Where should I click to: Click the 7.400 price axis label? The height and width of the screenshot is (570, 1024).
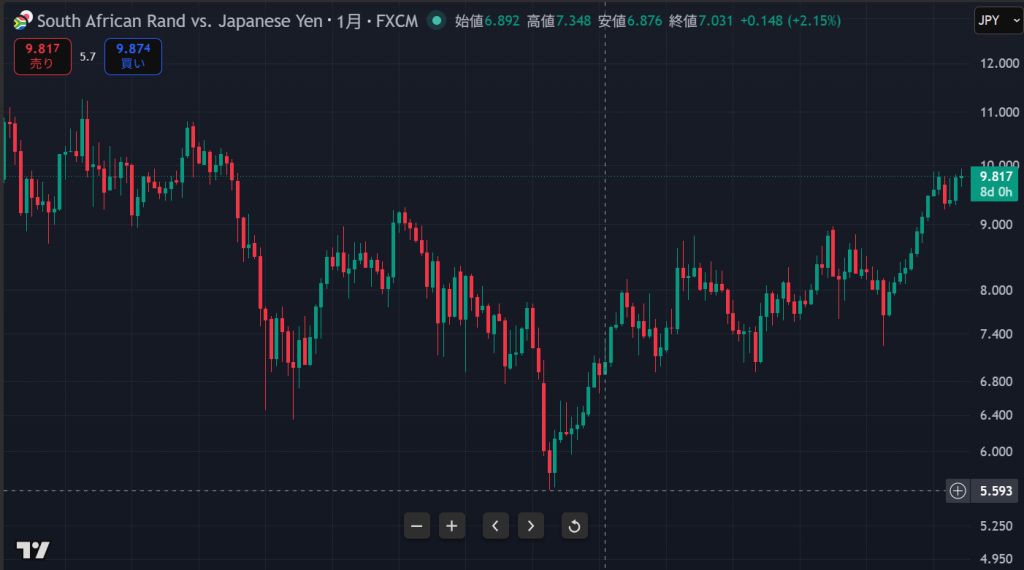996,334
